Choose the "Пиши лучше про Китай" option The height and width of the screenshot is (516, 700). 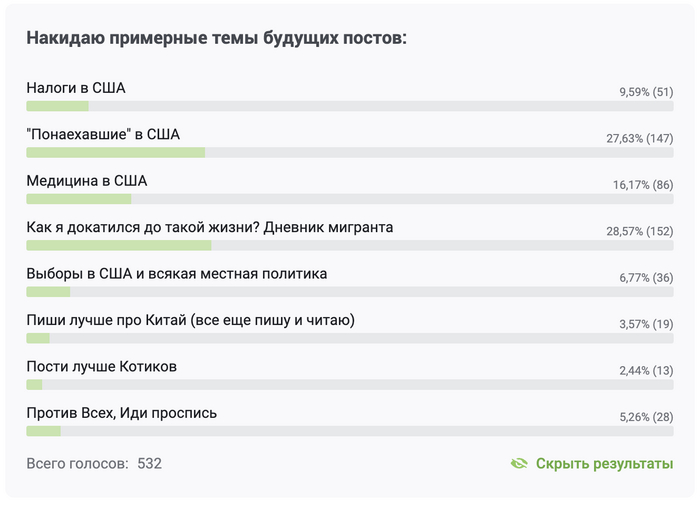pyautogui.click(x=191, y=320)
